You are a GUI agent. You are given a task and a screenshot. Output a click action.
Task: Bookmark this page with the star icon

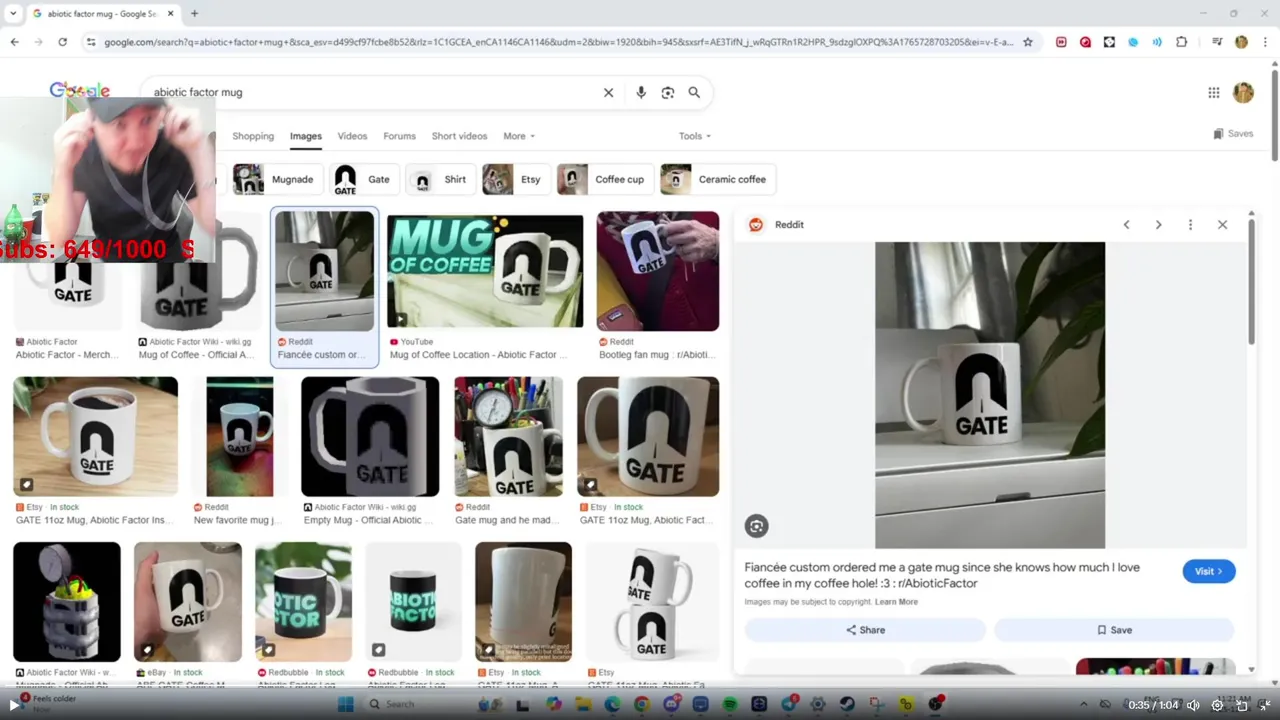1027,42
